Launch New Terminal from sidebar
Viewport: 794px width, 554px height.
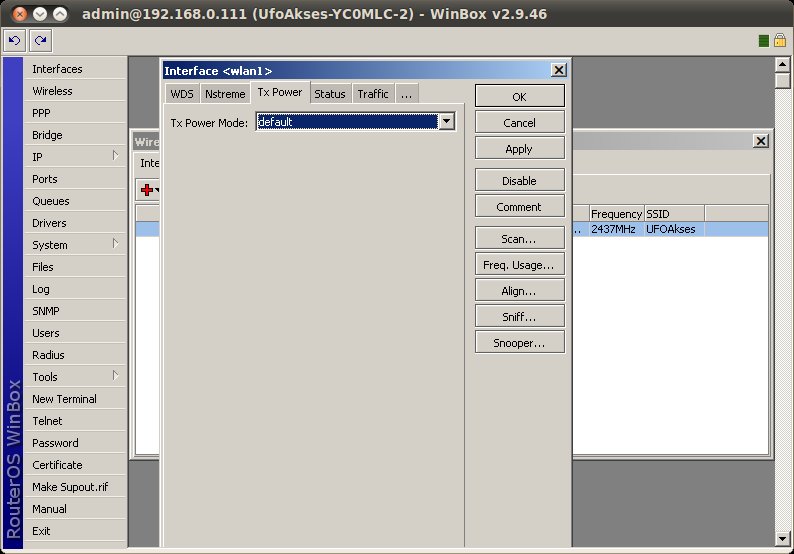pos(75,399)
